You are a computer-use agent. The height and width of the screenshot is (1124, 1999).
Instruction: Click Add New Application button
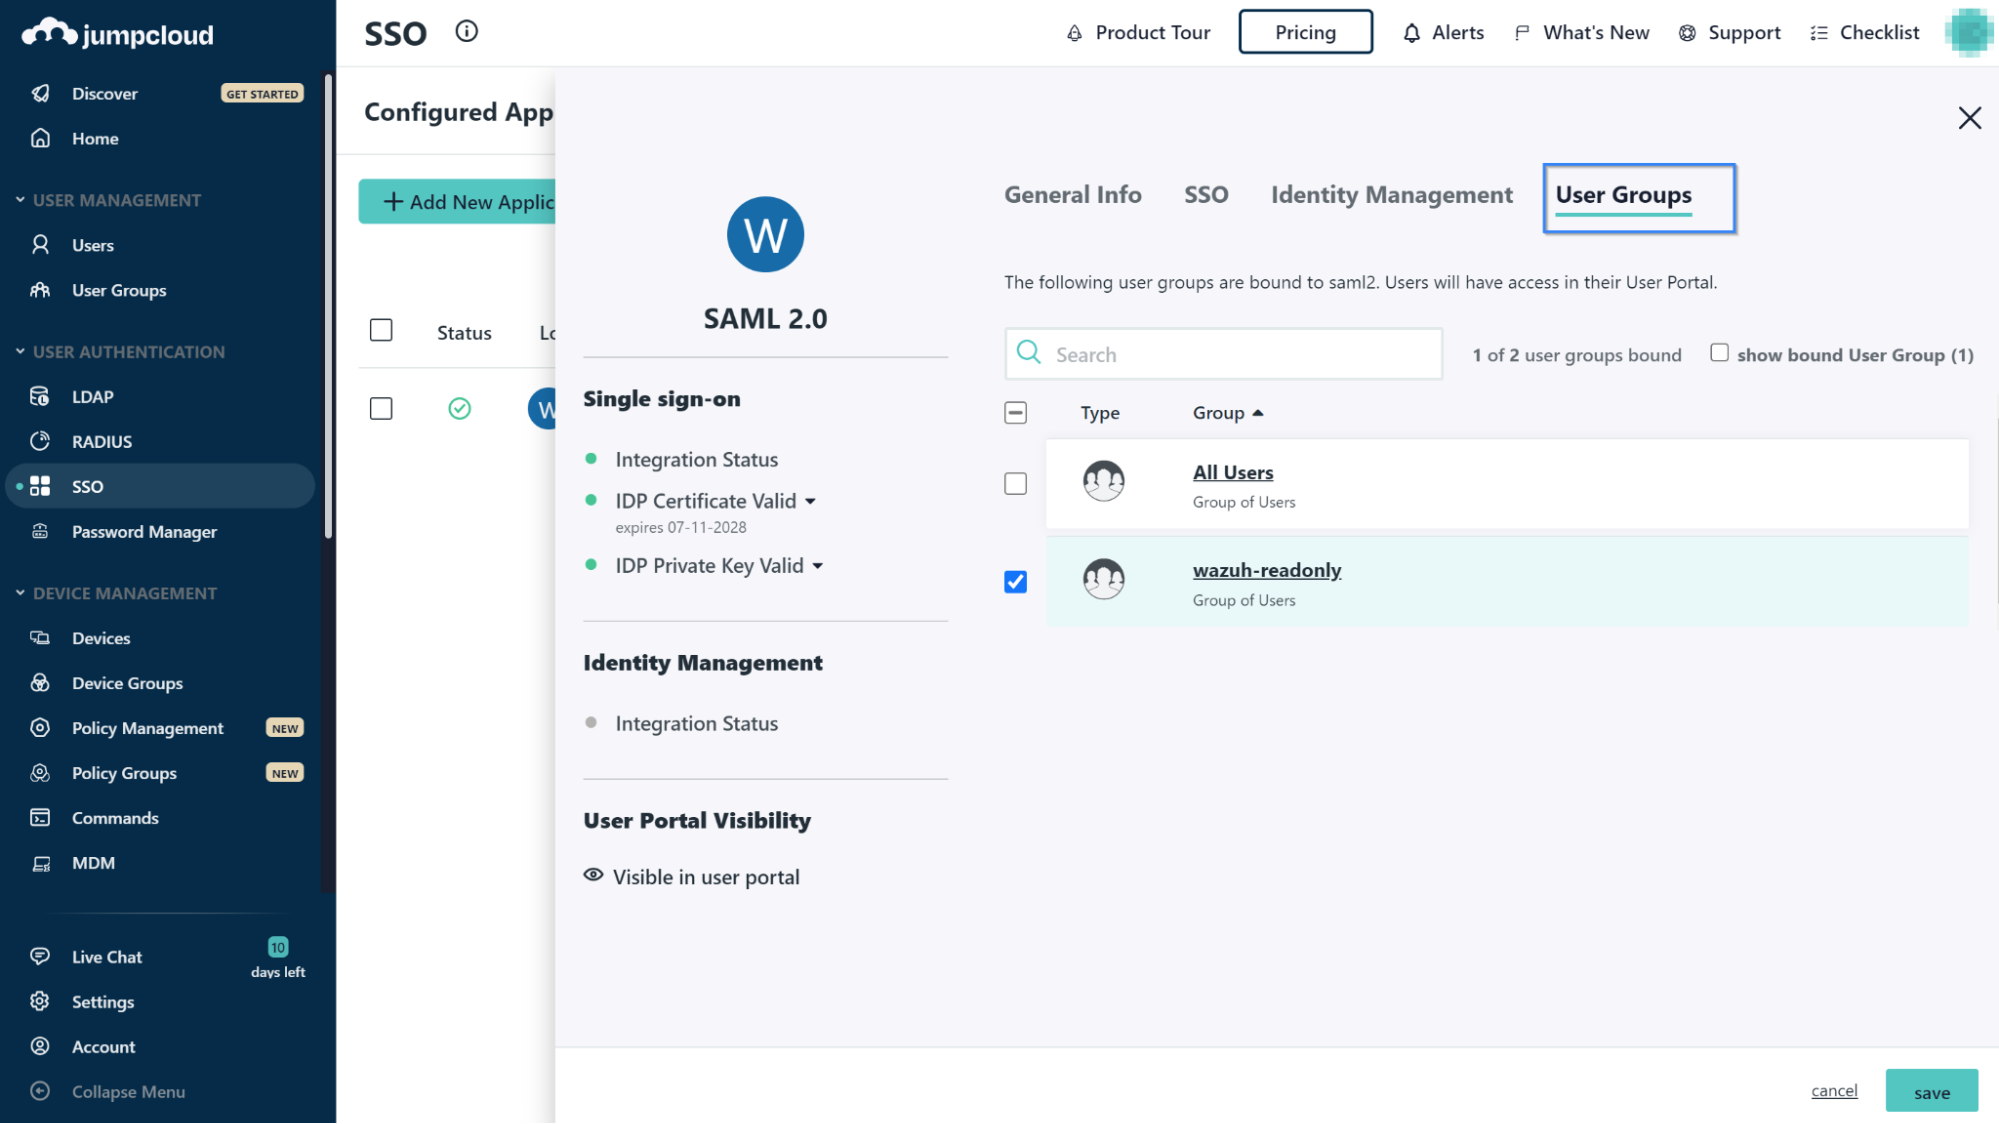click(457, 201)
